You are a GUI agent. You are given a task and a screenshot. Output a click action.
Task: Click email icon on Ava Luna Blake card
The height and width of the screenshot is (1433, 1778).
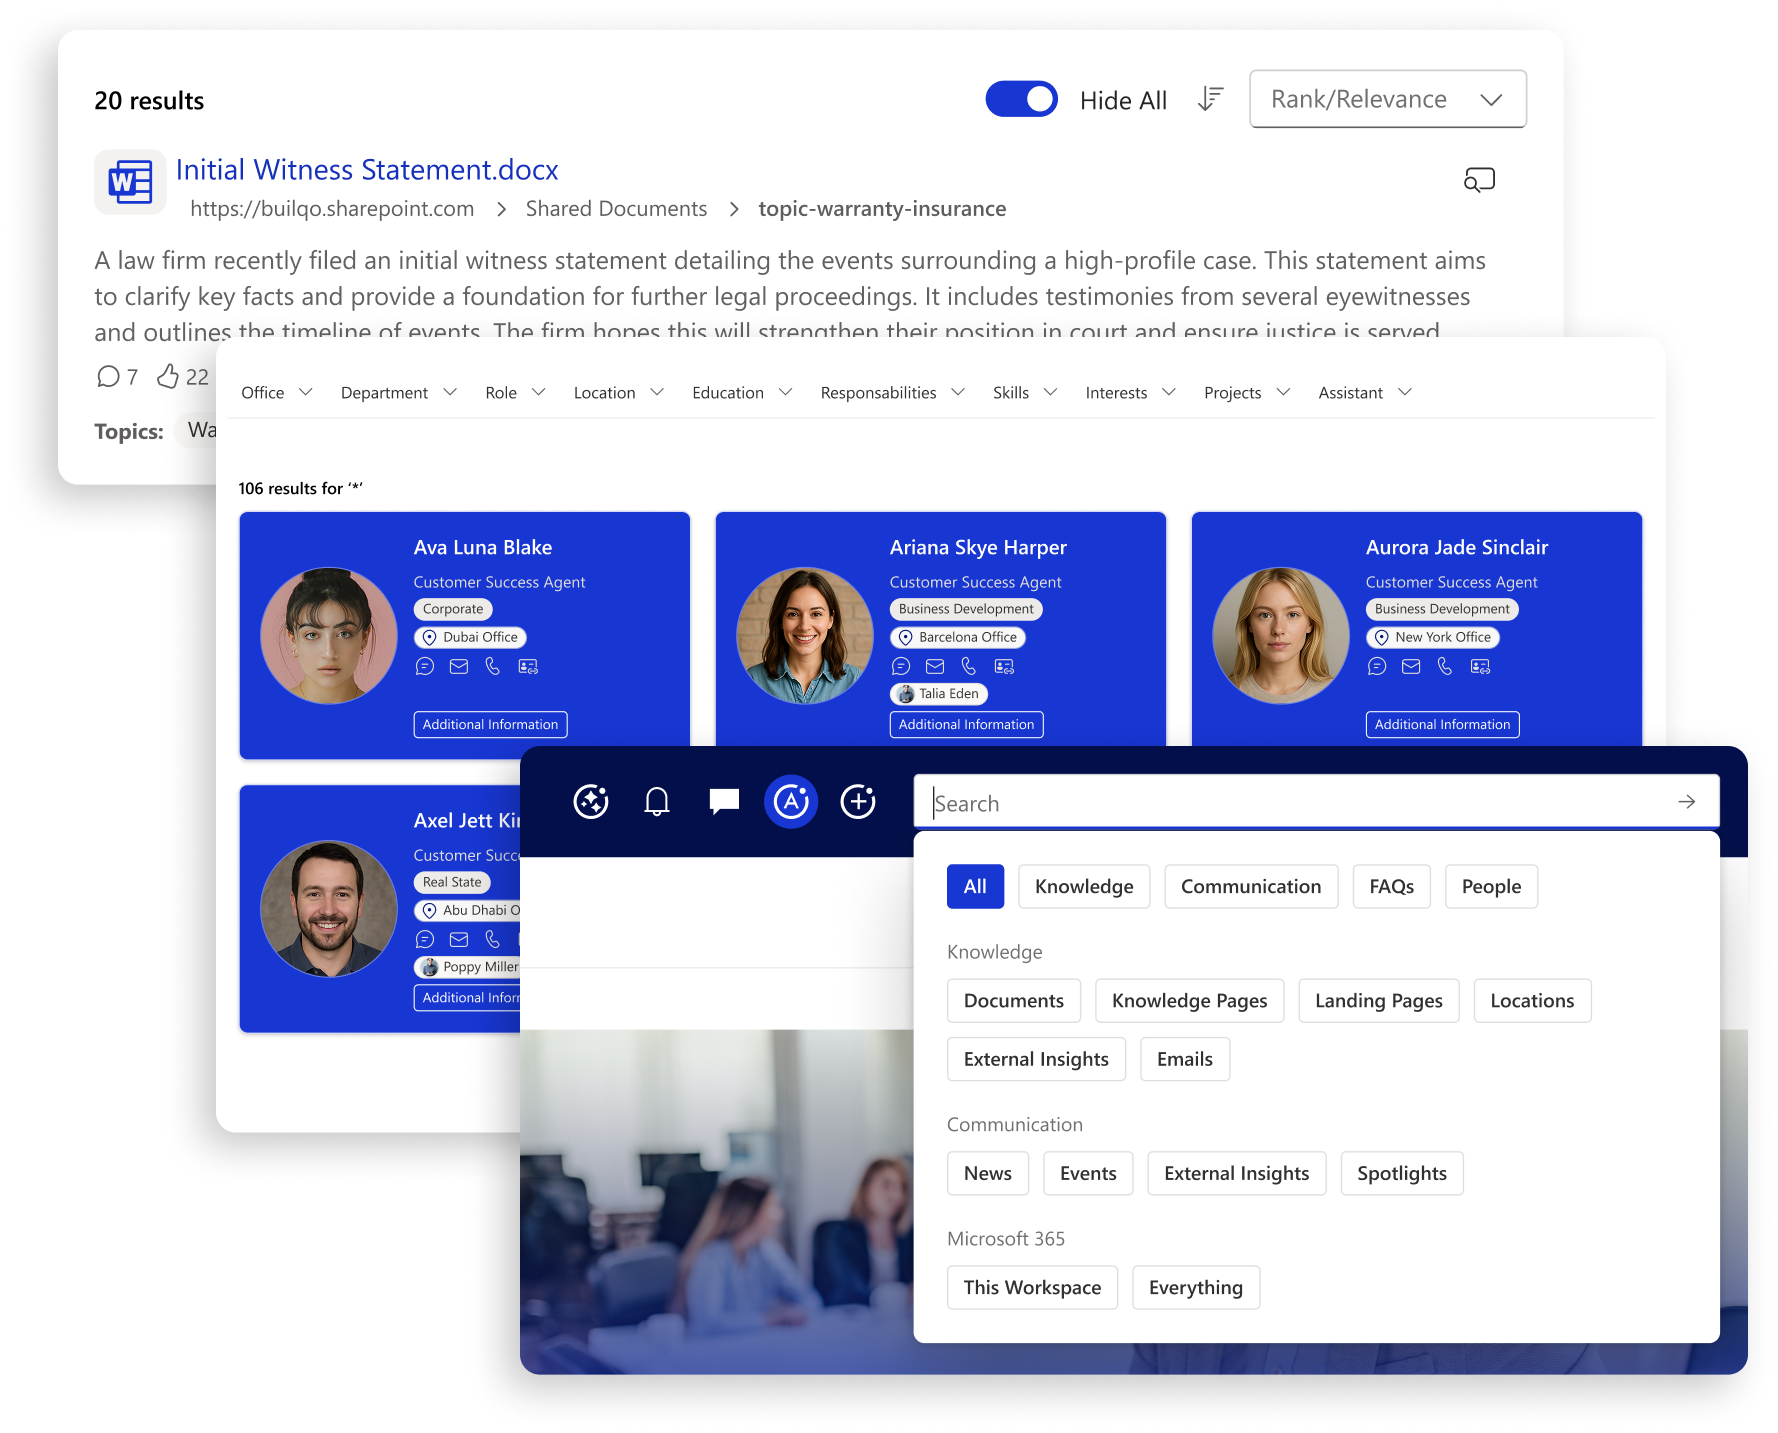pos(459,667)
